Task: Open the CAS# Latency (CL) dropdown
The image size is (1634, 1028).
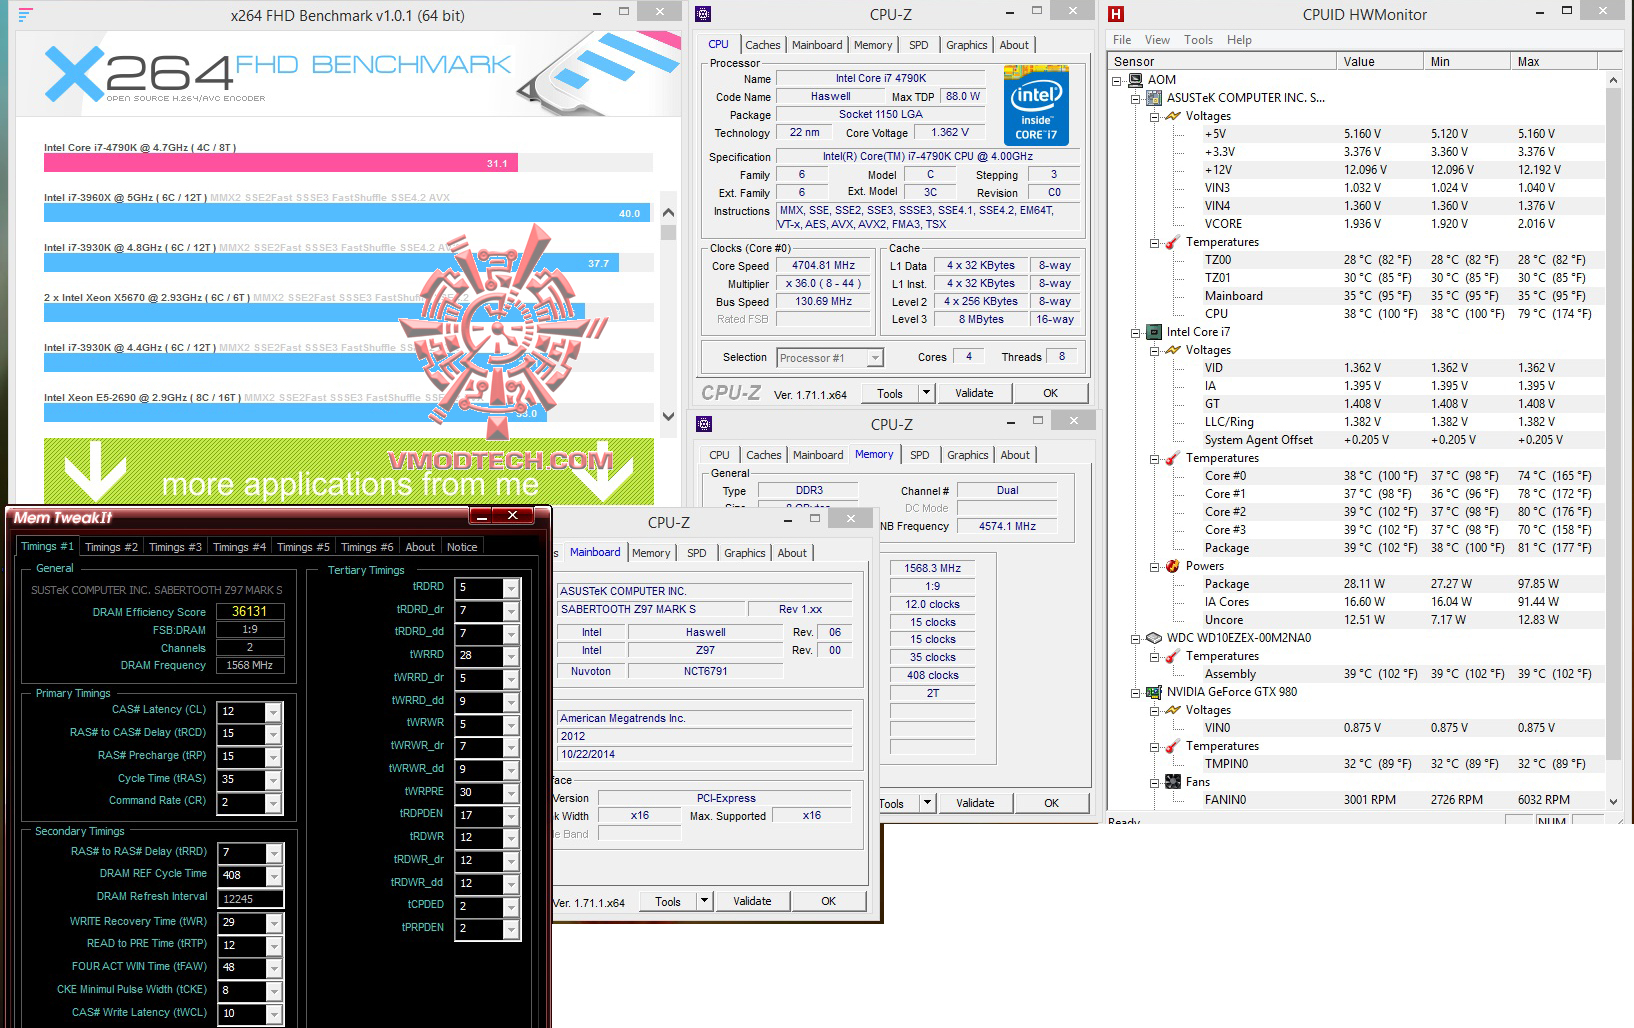Action: pos(273,712)
